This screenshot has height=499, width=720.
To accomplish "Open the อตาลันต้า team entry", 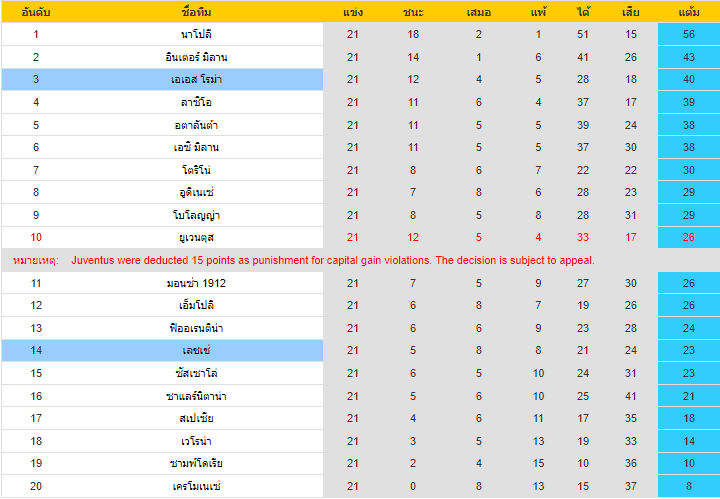I will click(196, 125).
